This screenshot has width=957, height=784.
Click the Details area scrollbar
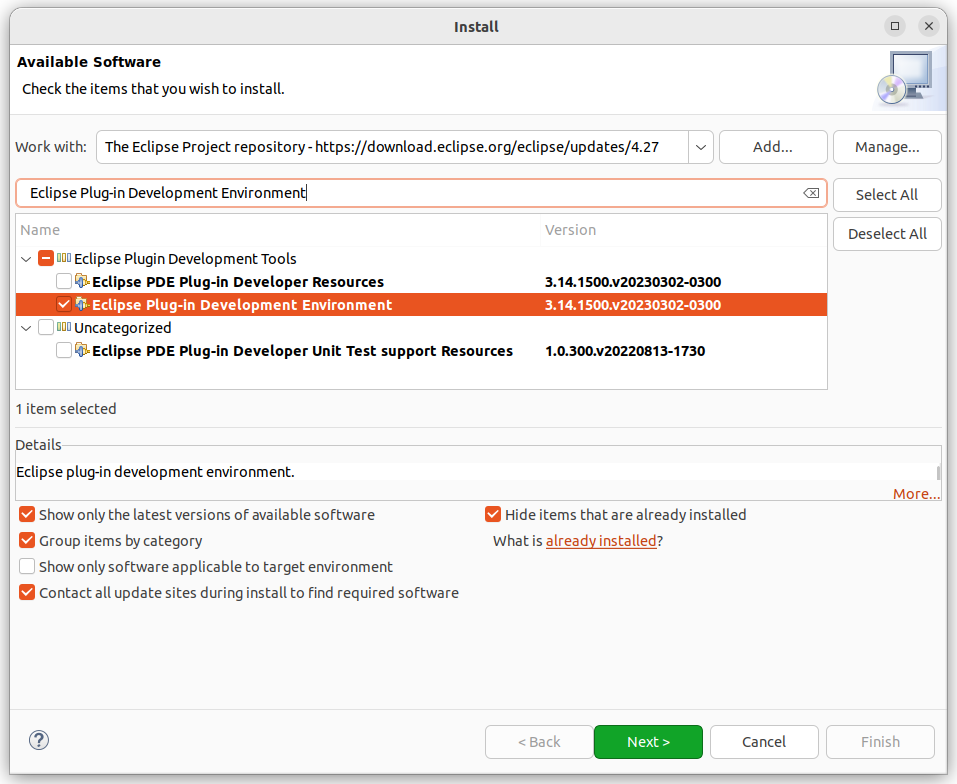(x=938, y=473)
